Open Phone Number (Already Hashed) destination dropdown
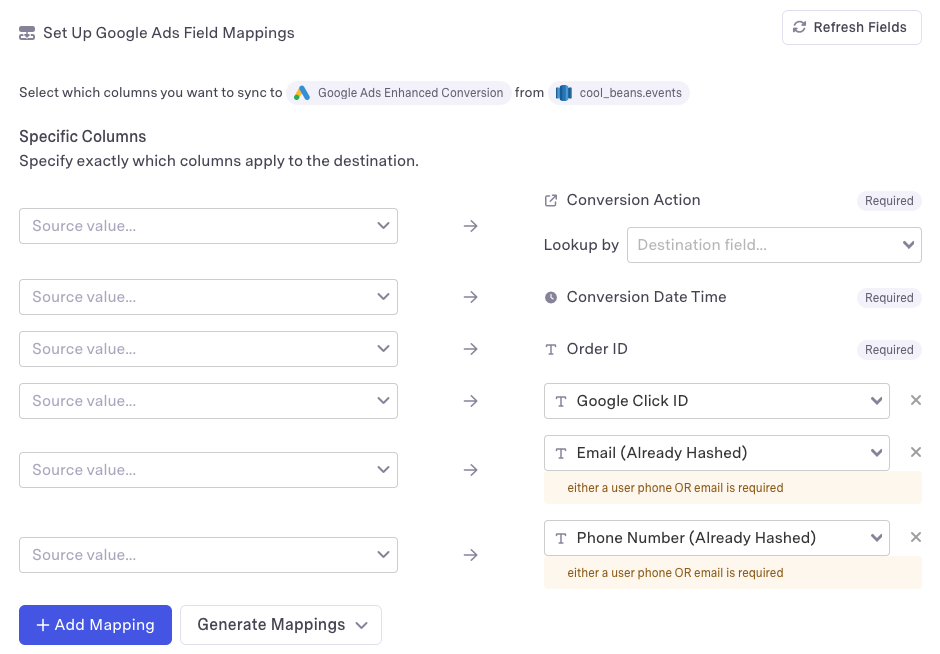Image resolution: width=940 pixels, height=654 pixels. (716, 538)
